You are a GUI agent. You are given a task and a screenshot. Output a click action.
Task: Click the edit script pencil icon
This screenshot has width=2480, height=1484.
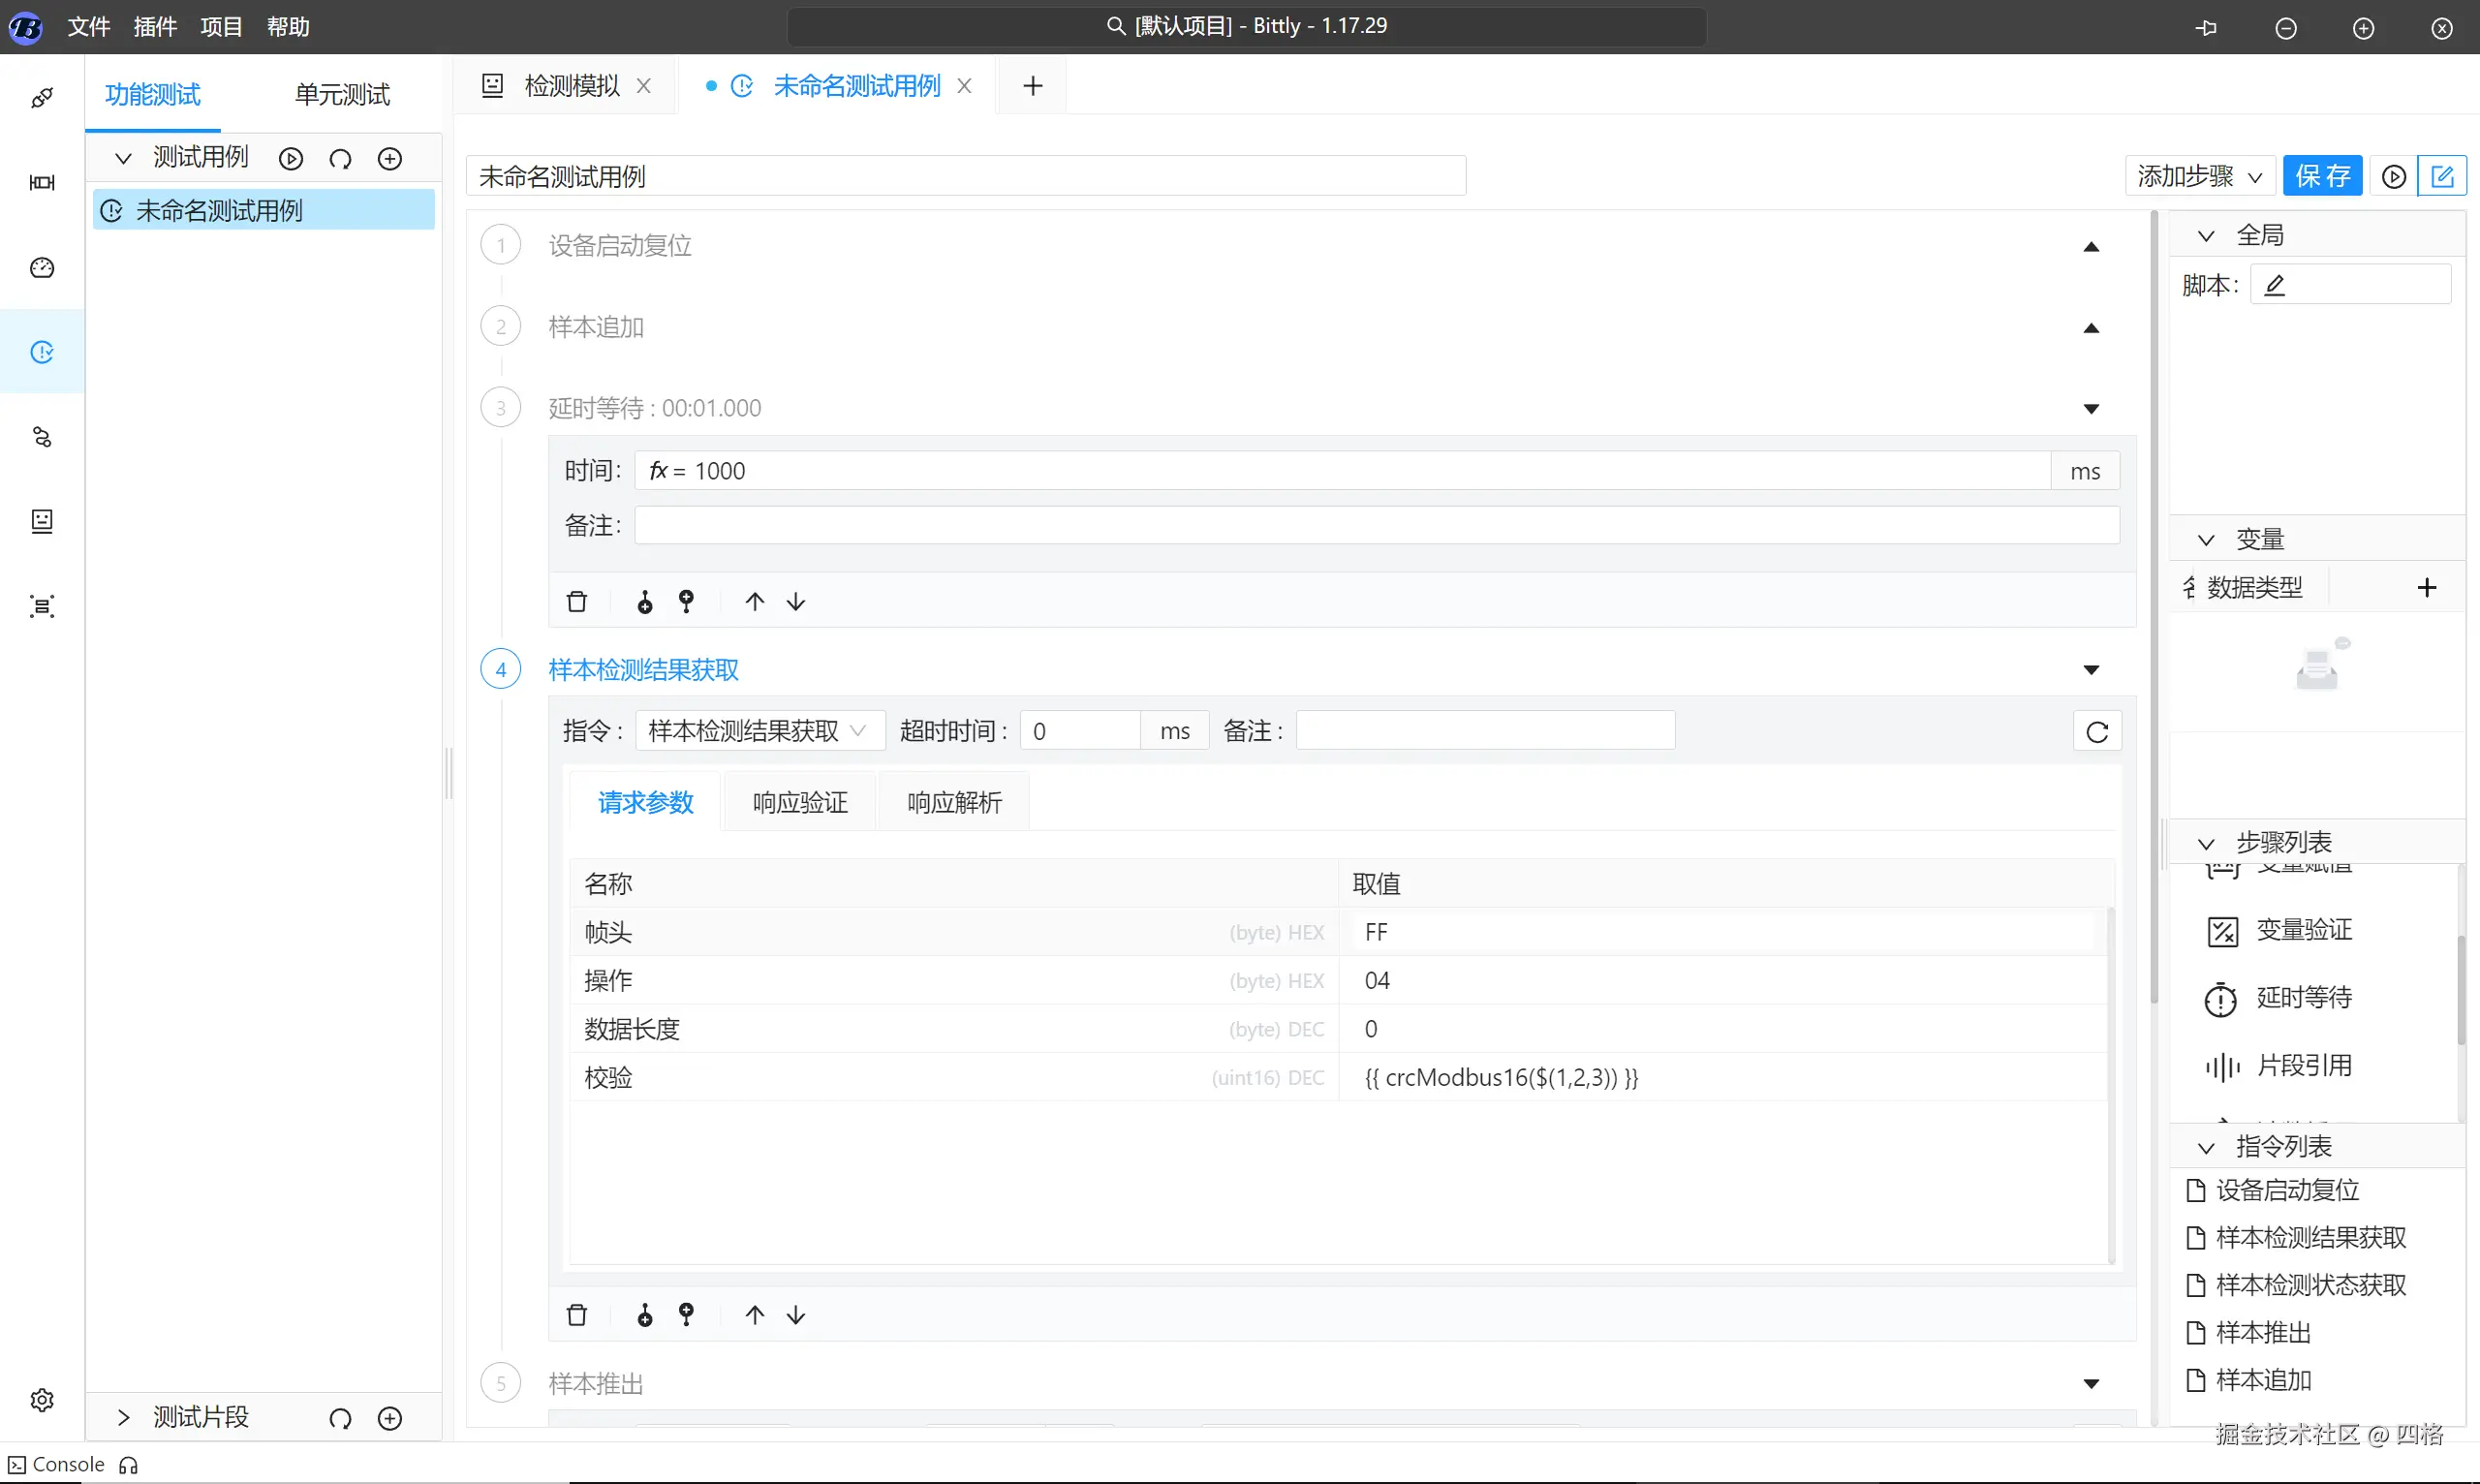click(x=2275, y=286)
